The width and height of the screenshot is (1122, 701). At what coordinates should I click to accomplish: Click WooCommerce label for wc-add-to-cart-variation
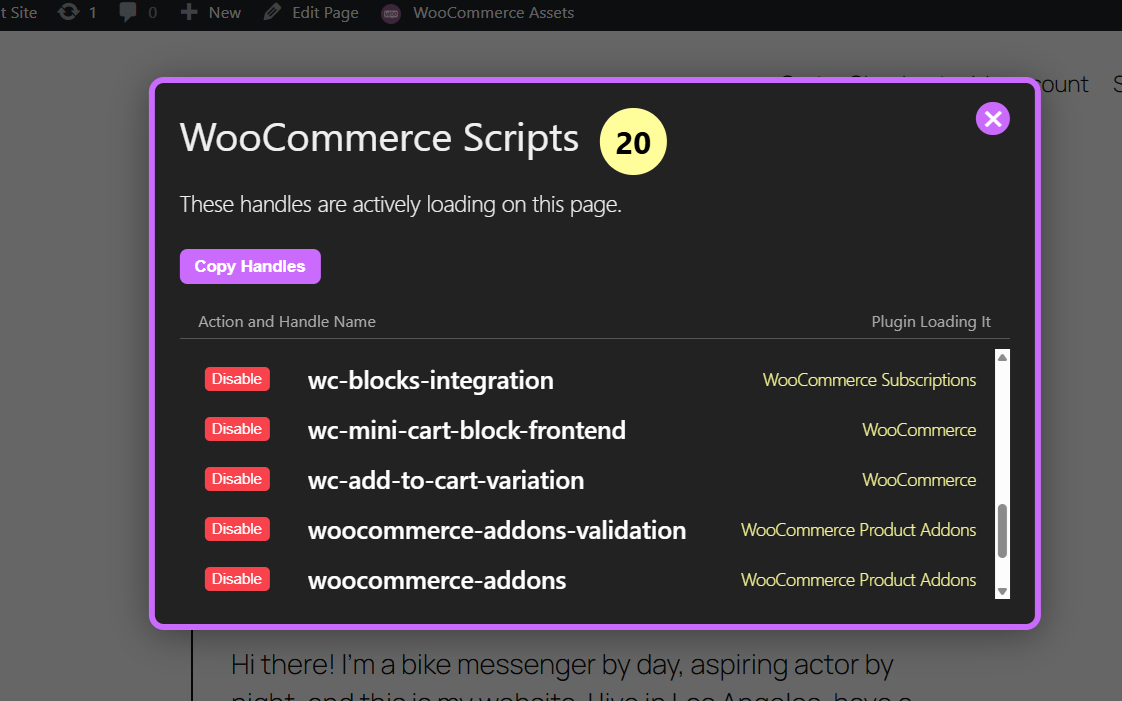tap(919, 480)
